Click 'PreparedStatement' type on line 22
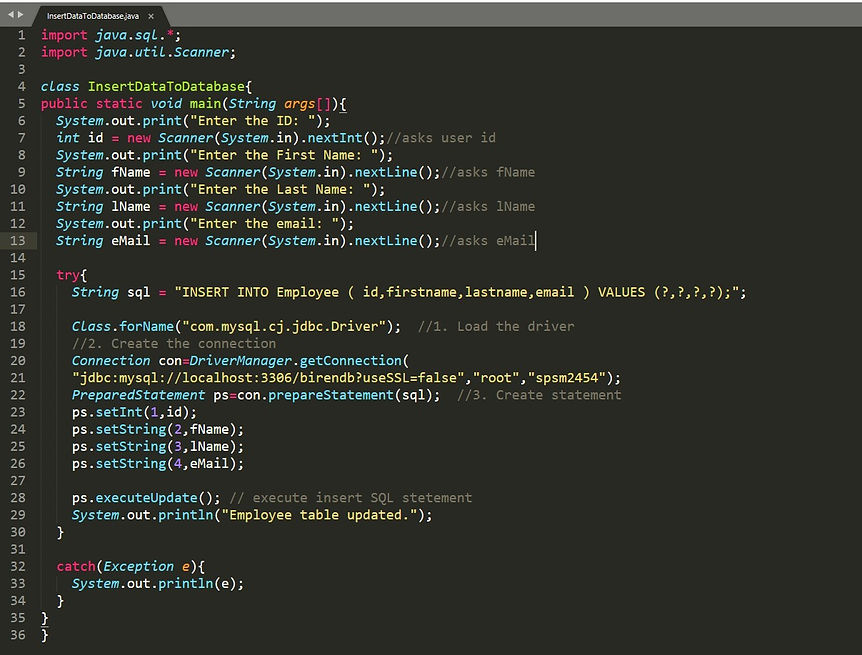The height and width of the screenshot is (655, 862). (138, 395)
